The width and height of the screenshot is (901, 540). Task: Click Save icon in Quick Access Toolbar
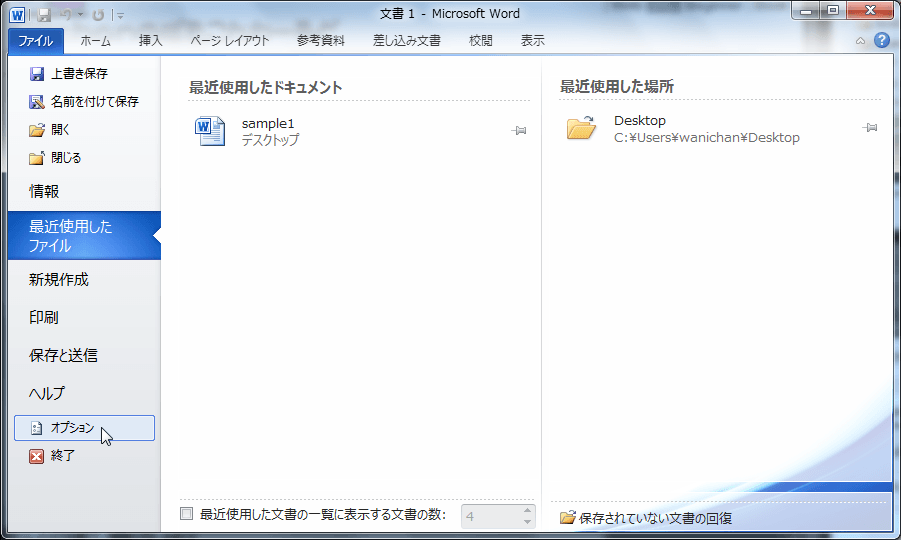pyautogui.click(x=44, y=15)
